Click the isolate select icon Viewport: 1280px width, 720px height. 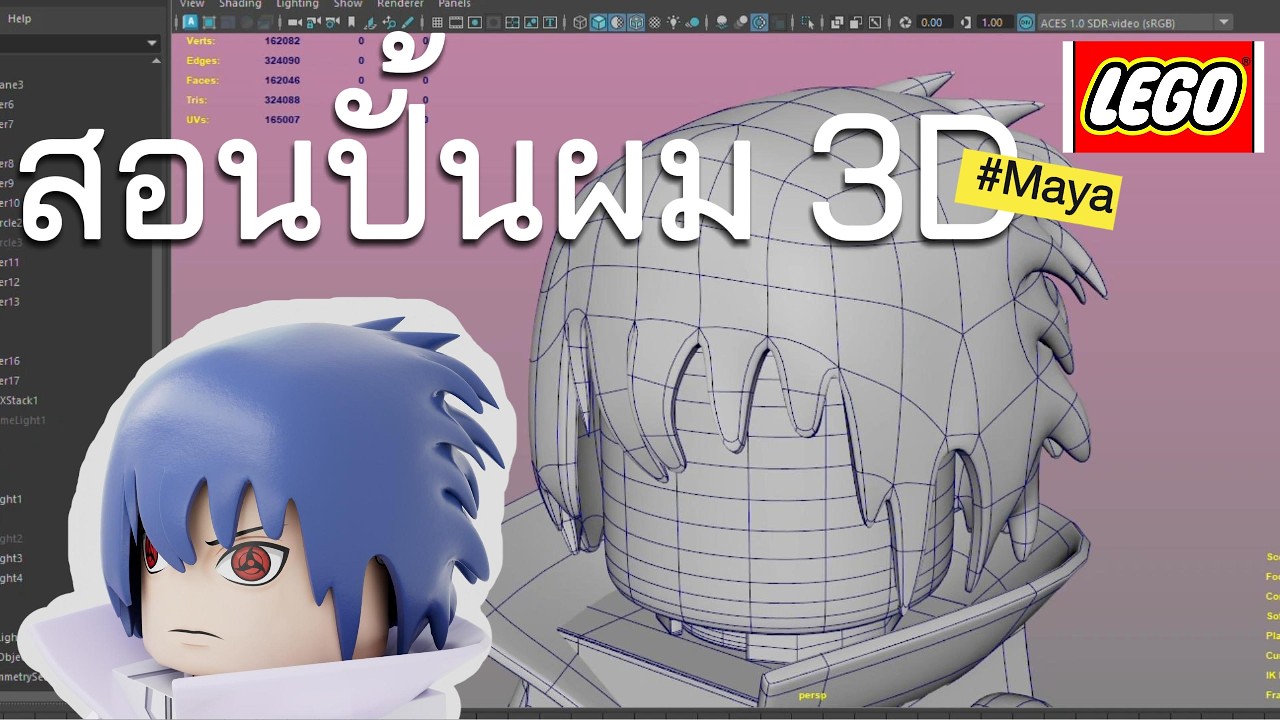808,22
